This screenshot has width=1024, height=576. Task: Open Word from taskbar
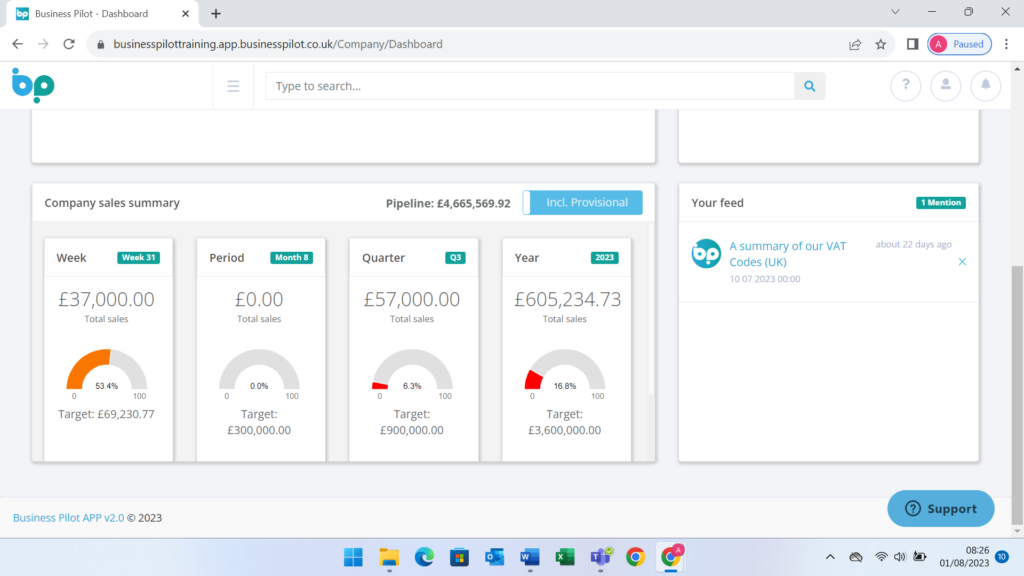coord(530,557)
